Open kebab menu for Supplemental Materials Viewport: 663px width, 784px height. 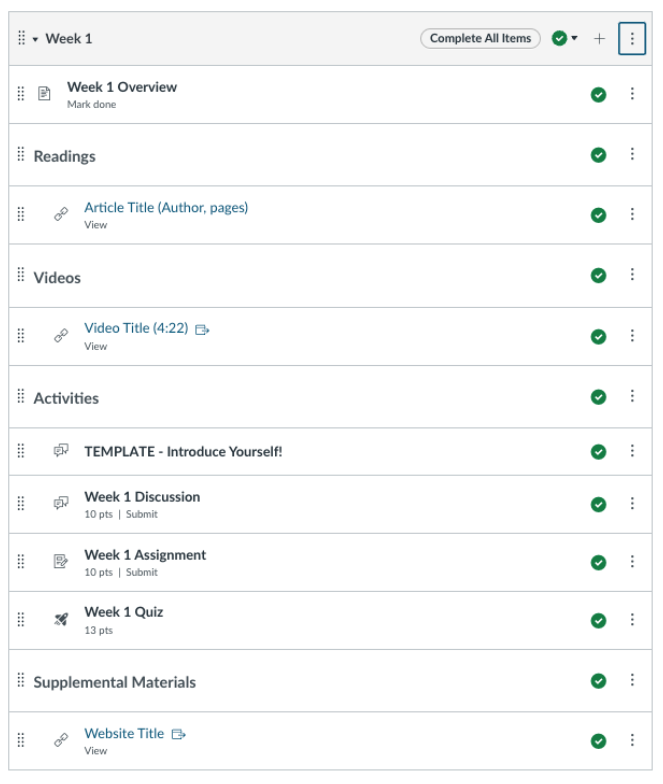pos(632,680)
